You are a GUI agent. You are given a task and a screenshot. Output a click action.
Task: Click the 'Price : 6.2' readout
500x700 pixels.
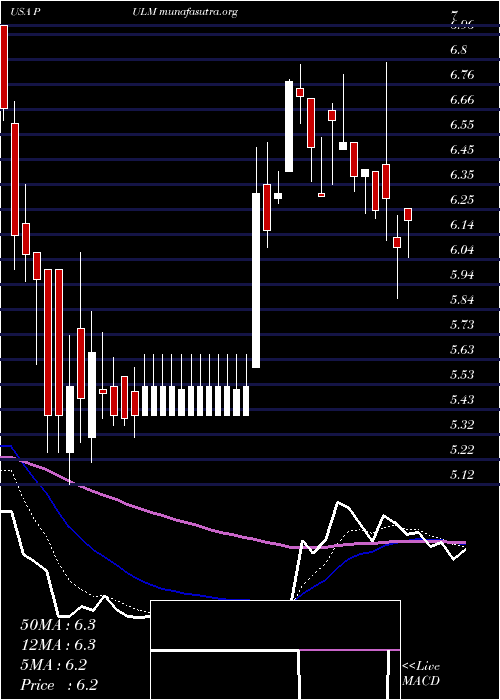[59, 685]
